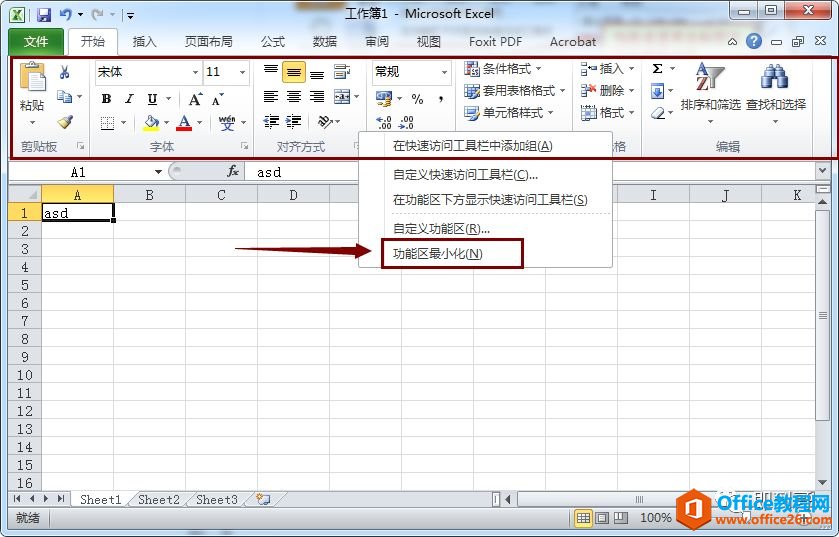Viewport: 839px width, 537px height.
Task: Click the merge and center icon
Action: [342, 96]
